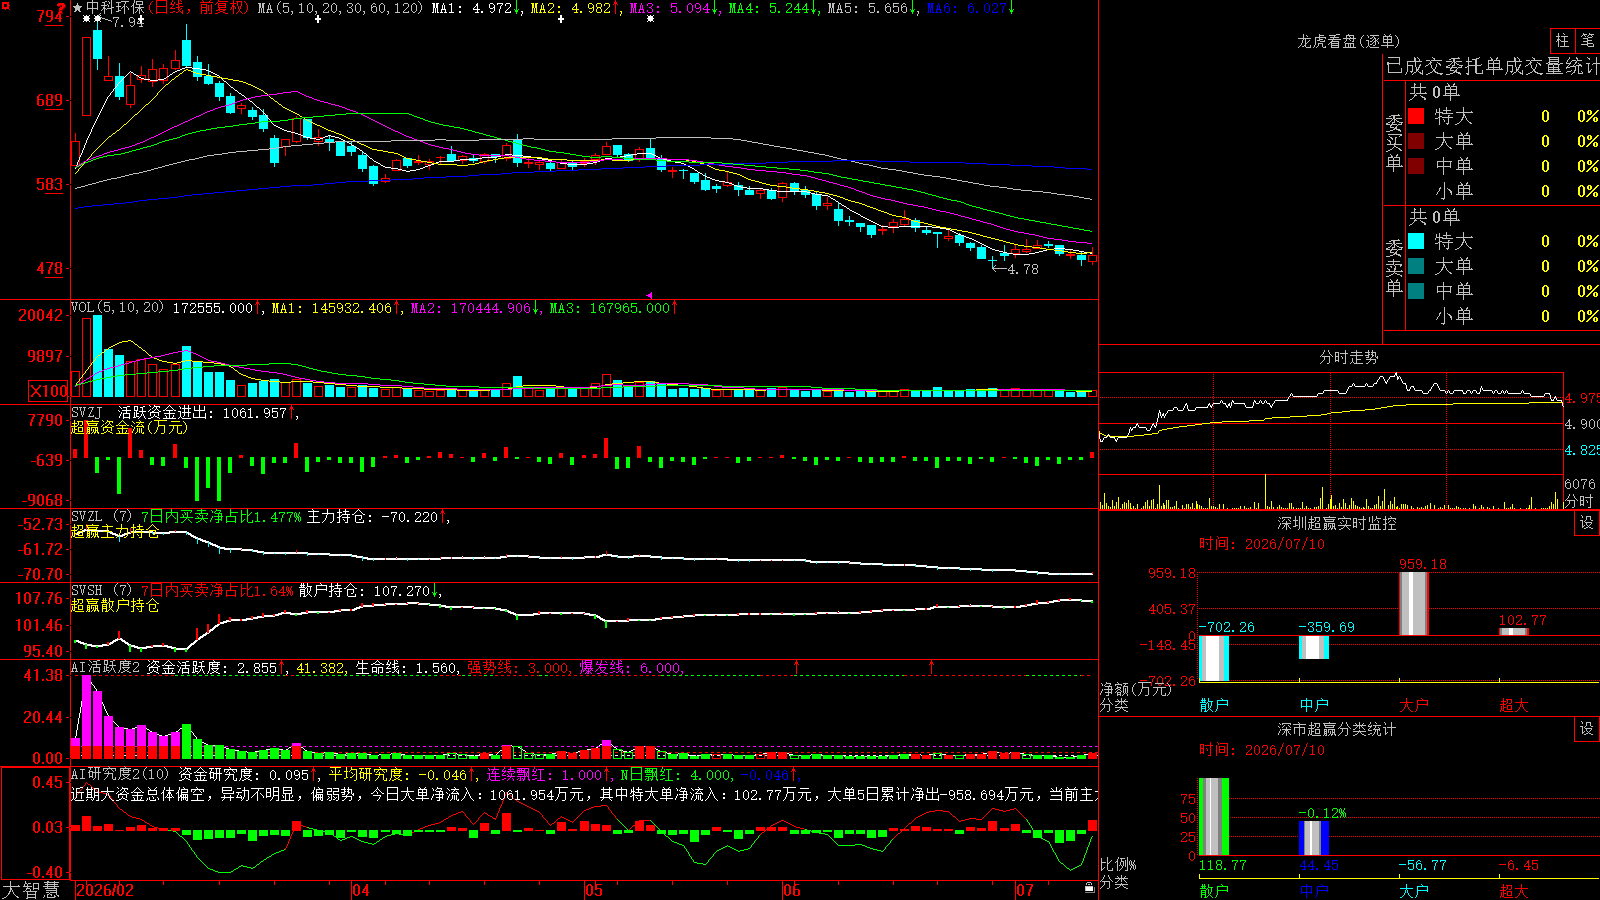Open settings 设 for 深圳超赢实时监控 panel

(1587, 523)
